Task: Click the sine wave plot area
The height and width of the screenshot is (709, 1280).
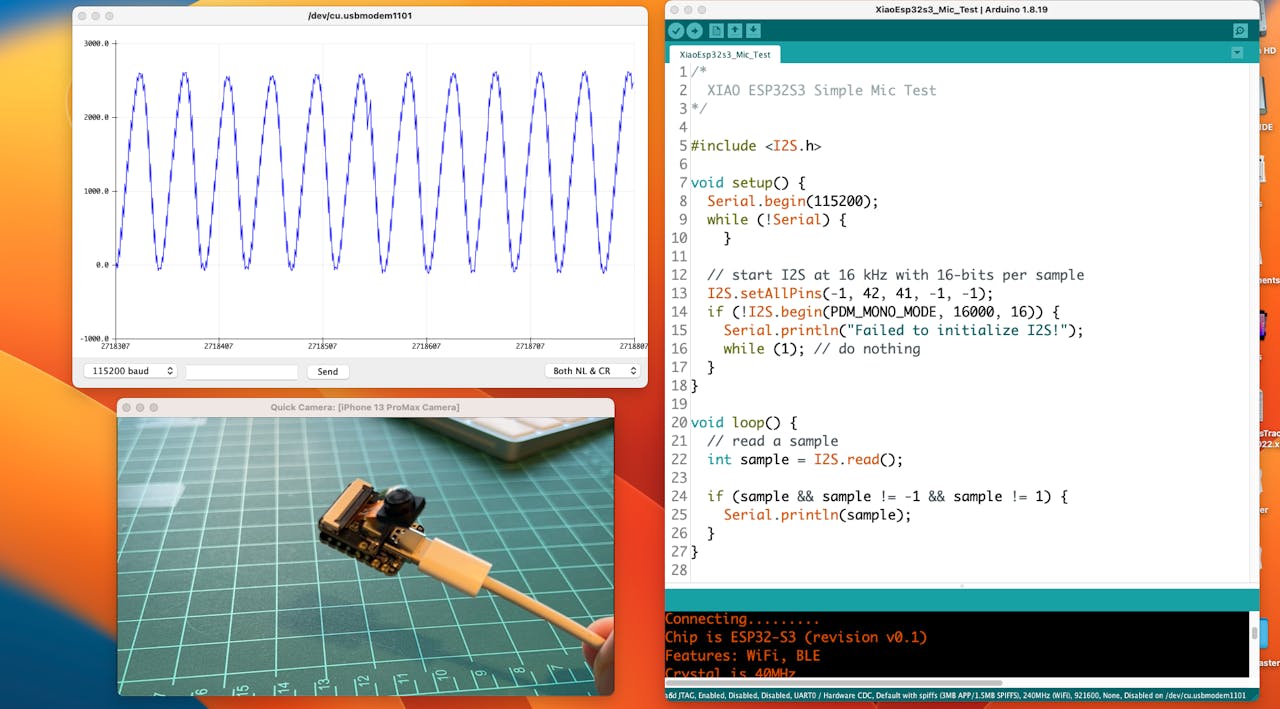Action: click(375, 190)
